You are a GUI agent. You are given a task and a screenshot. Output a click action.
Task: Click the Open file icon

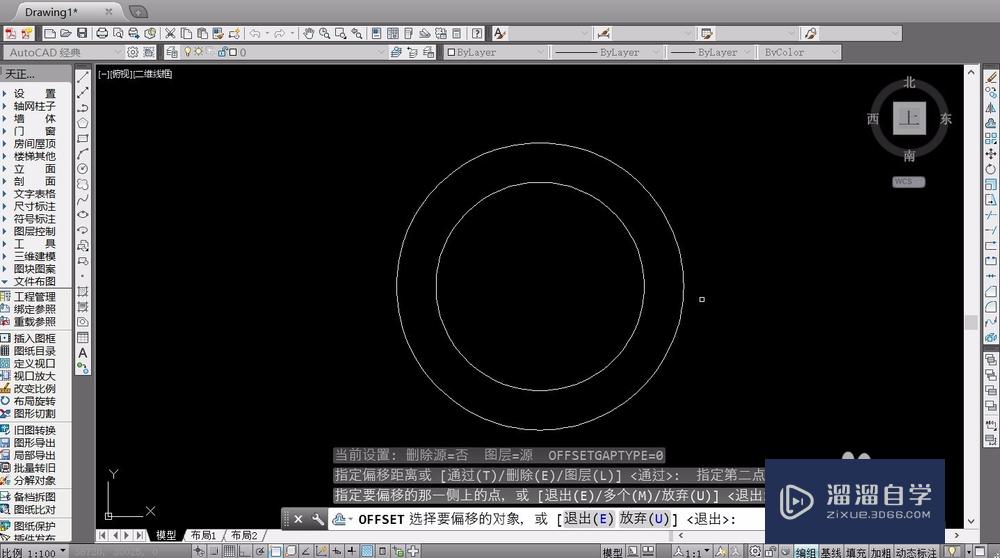[x=65, y=33]
